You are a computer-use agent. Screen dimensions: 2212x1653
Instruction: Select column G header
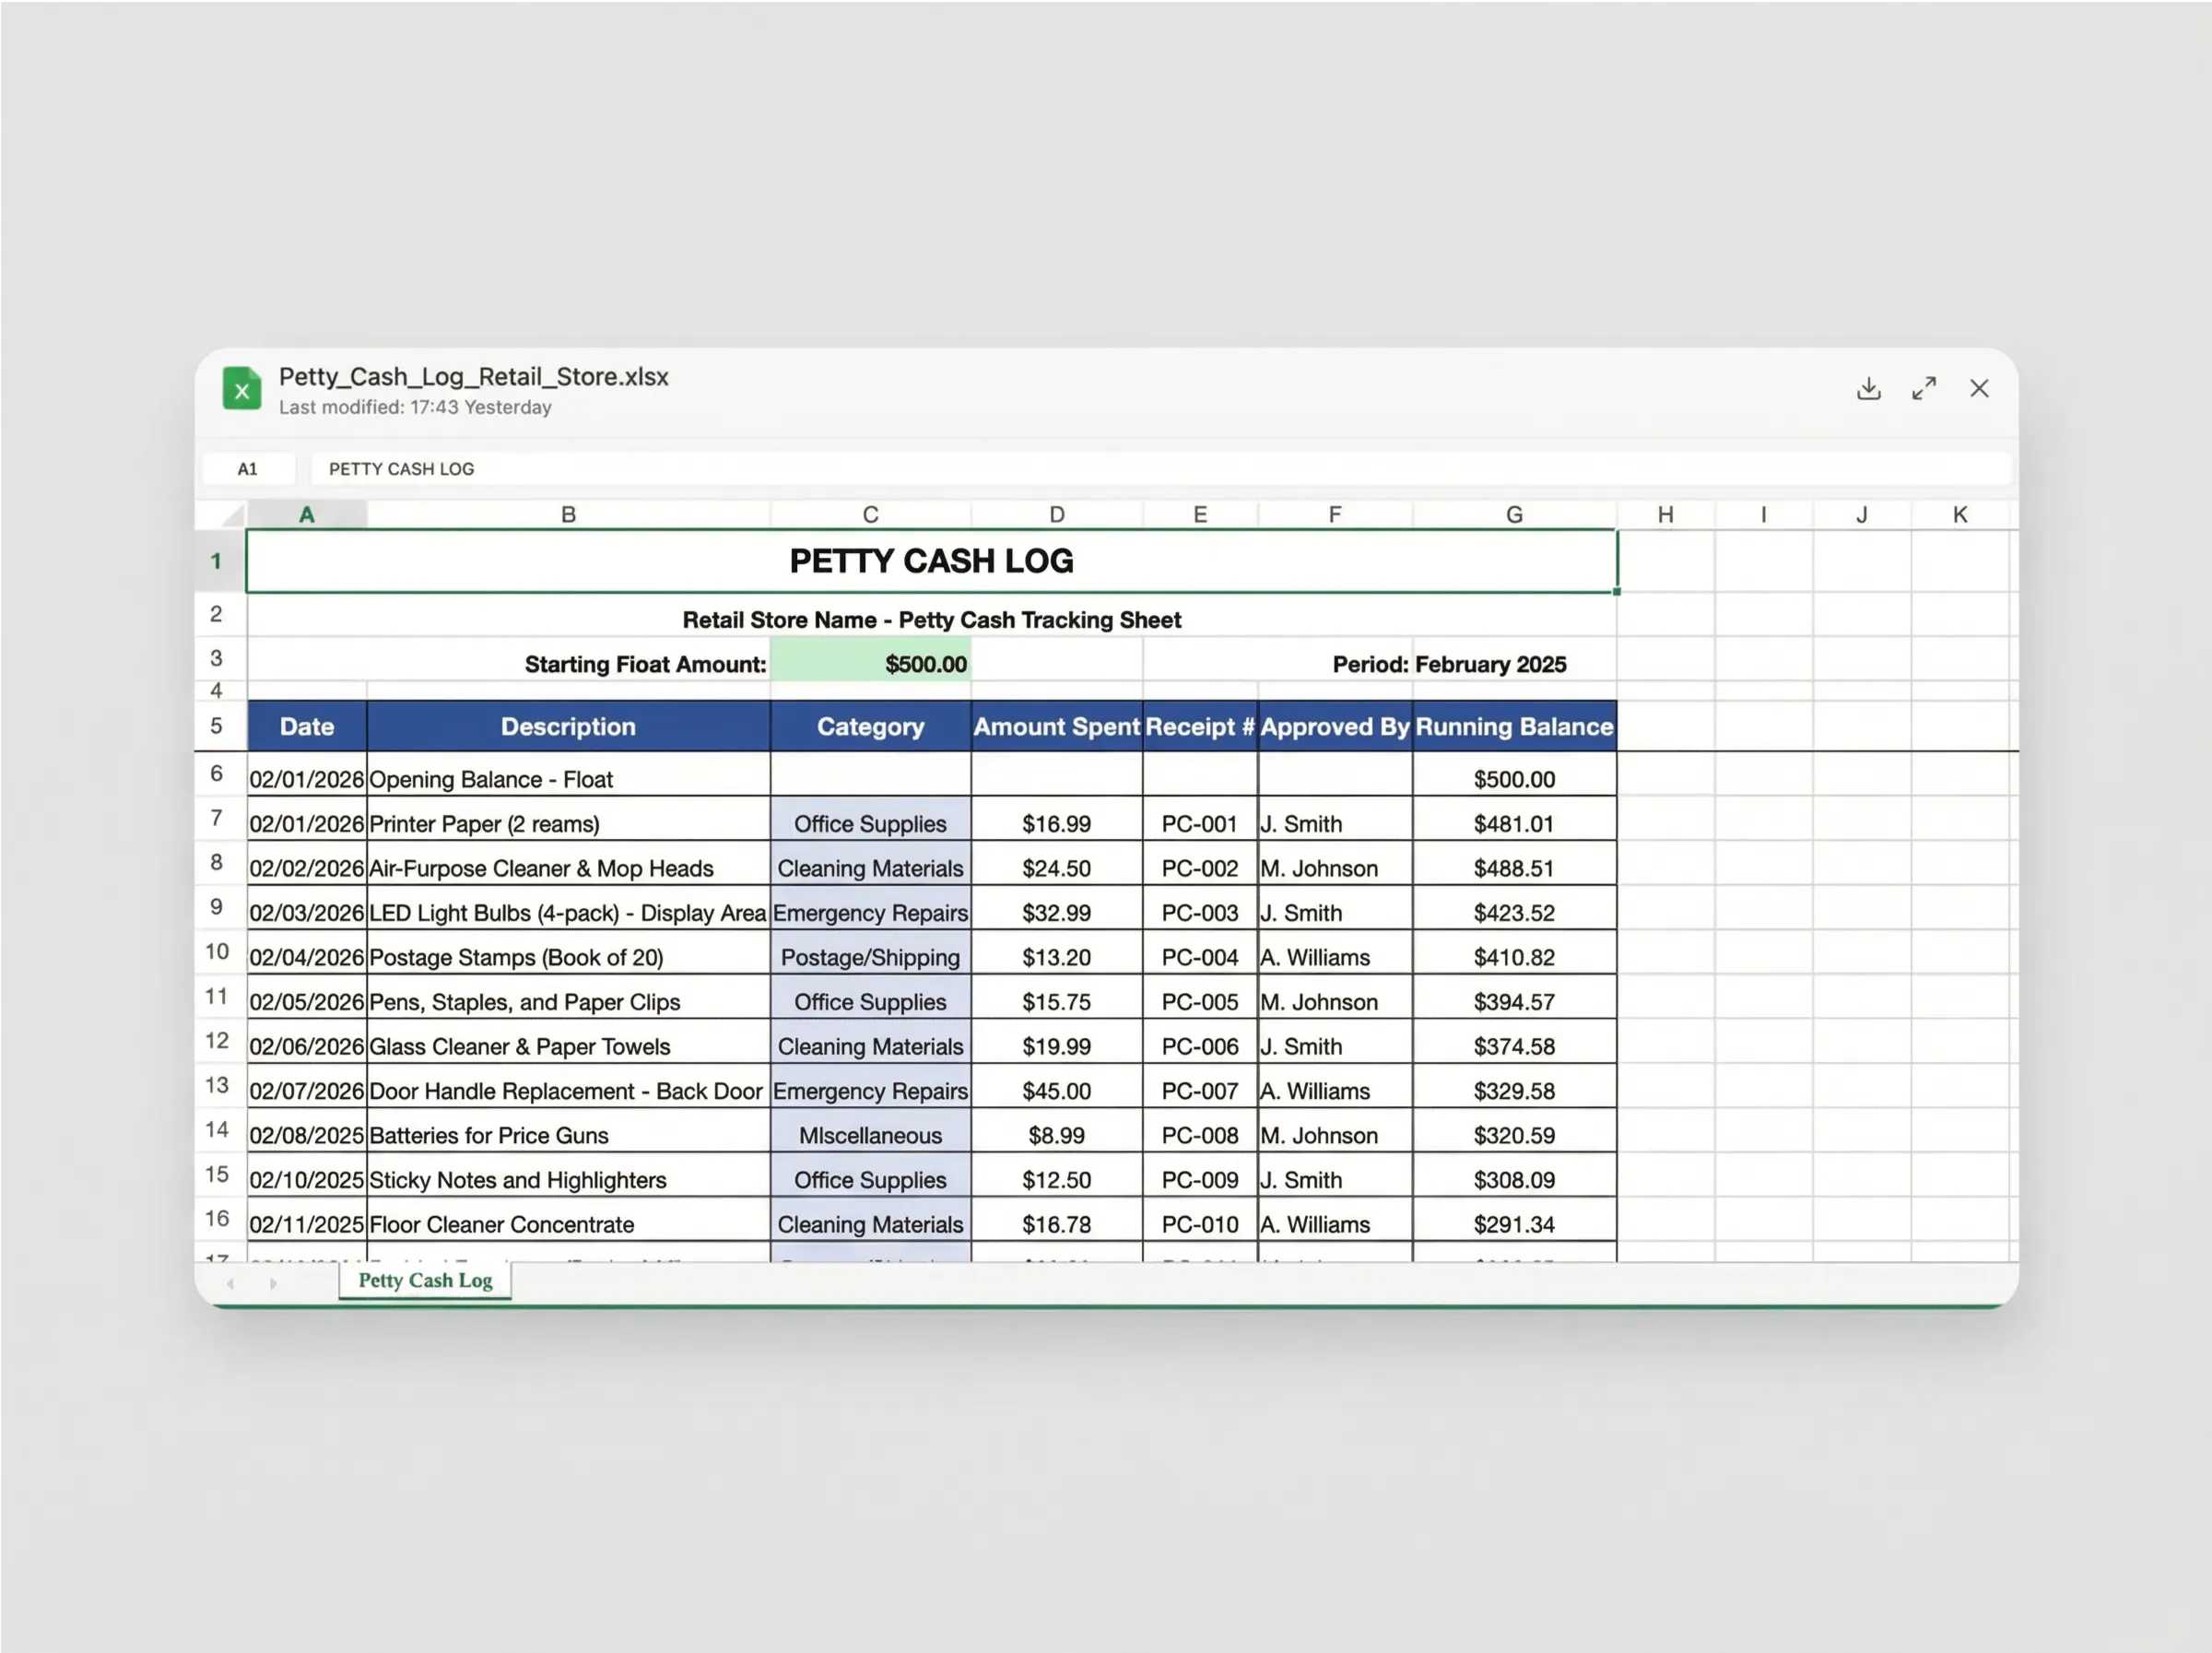1513,515
